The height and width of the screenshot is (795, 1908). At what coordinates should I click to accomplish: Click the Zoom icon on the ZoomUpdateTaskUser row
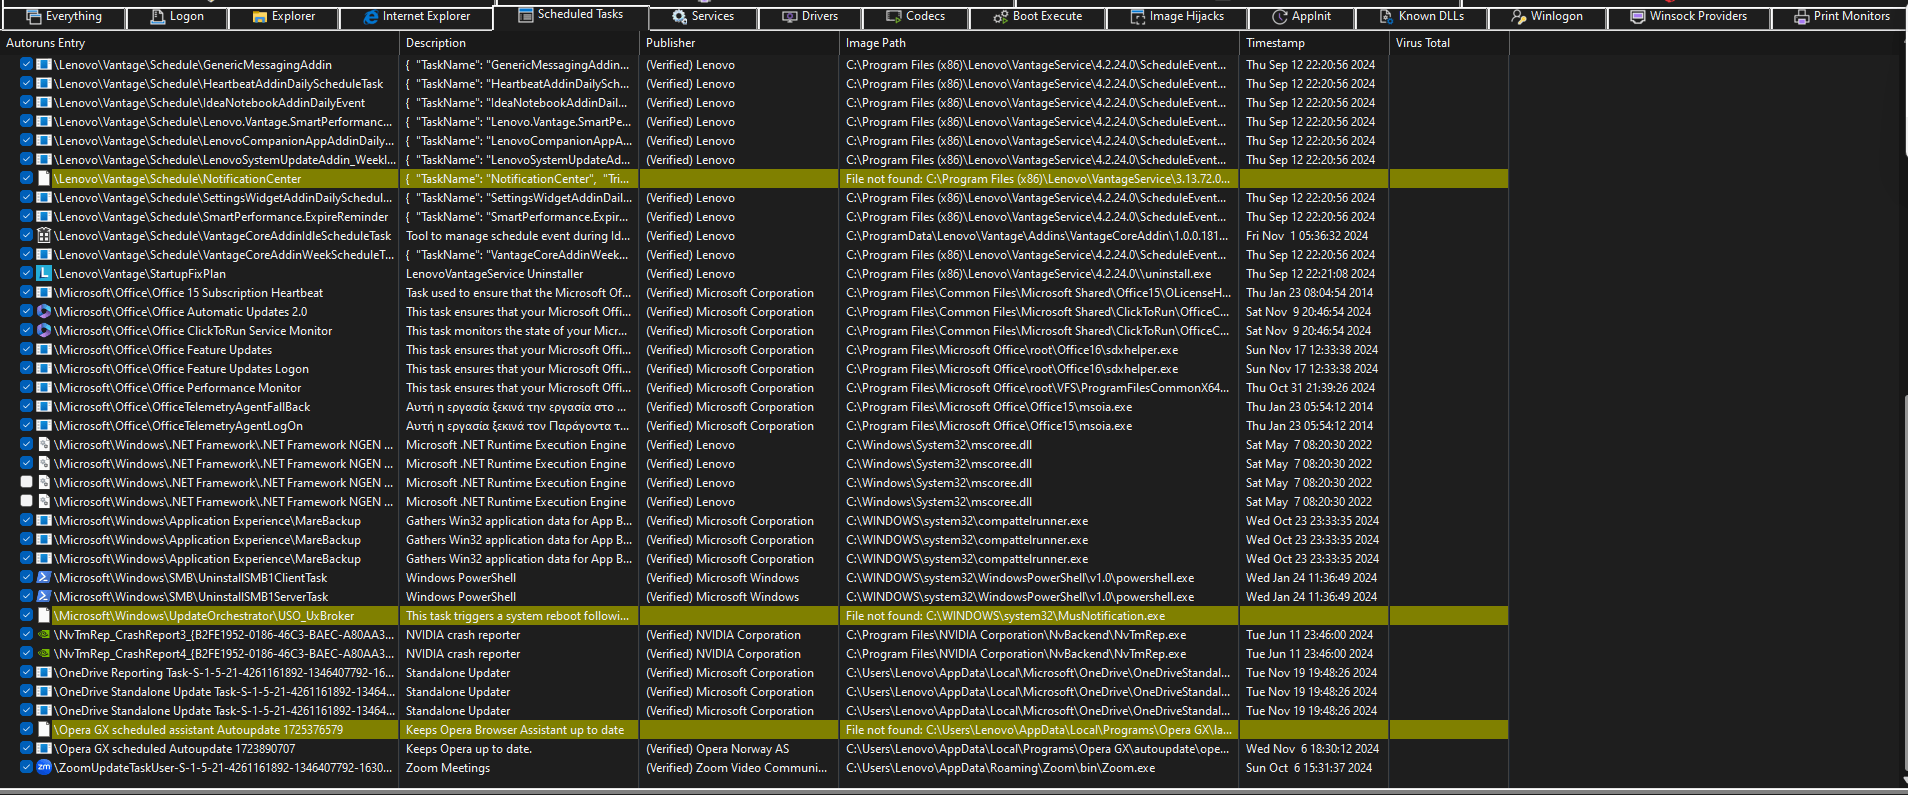44,768
